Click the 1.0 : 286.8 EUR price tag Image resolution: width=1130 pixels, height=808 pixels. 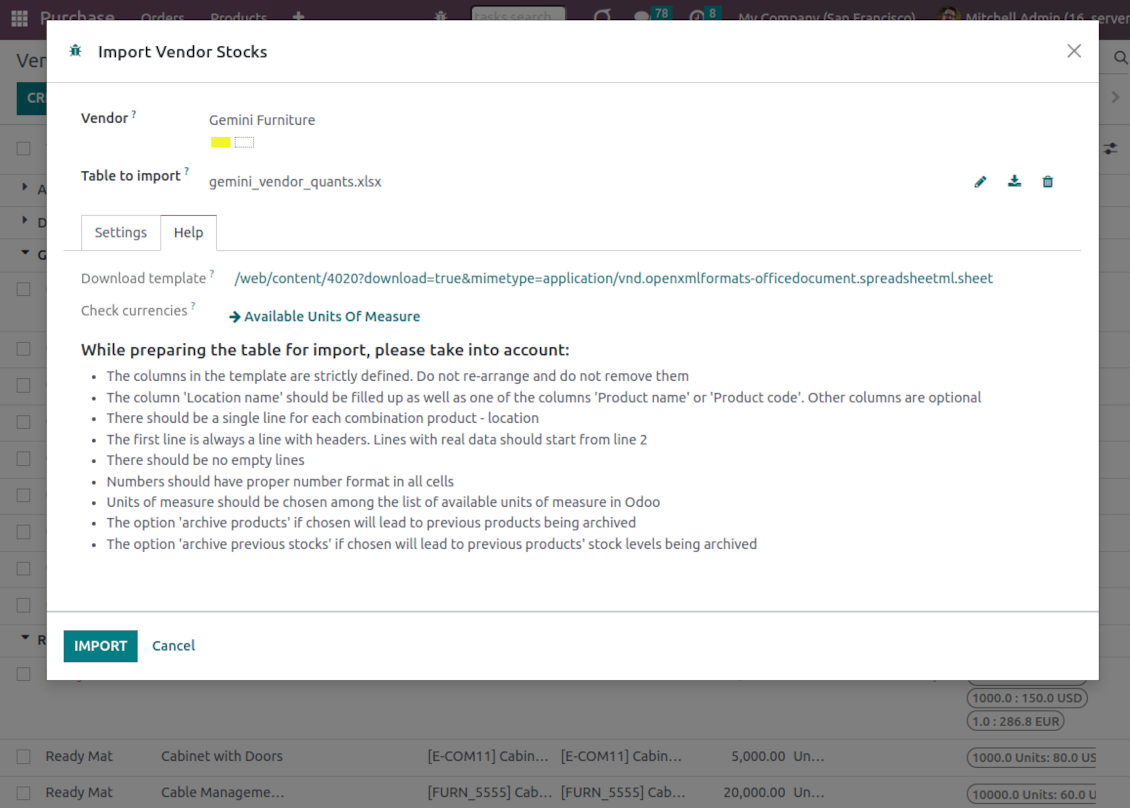[x=1015, y=722]
